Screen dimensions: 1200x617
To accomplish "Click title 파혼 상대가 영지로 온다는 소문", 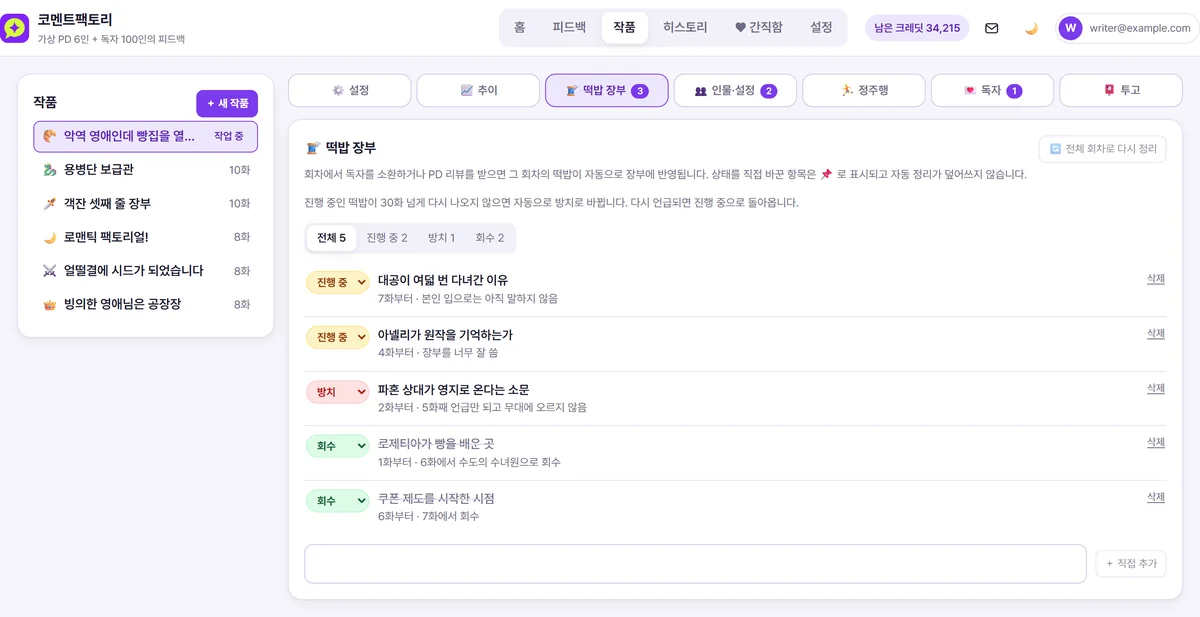I will click(x=454, y=389).
